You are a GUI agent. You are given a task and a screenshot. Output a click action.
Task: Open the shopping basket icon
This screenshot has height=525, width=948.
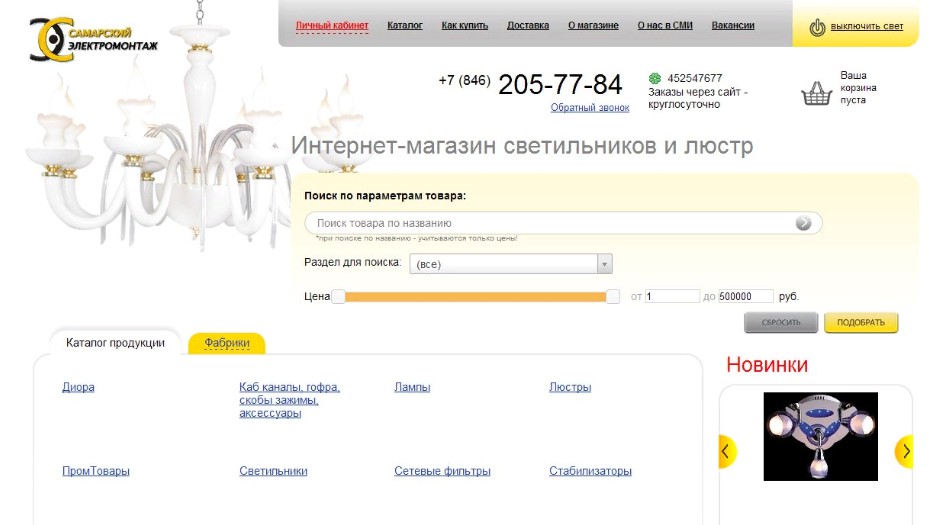(x=816, y=93)
